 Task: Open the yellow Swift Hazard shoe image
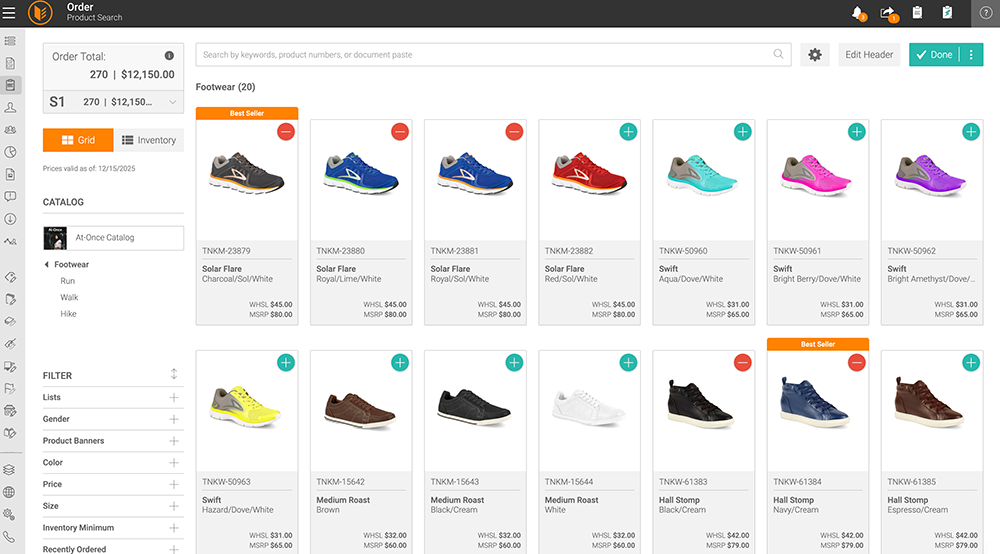[x=246, y=405]
